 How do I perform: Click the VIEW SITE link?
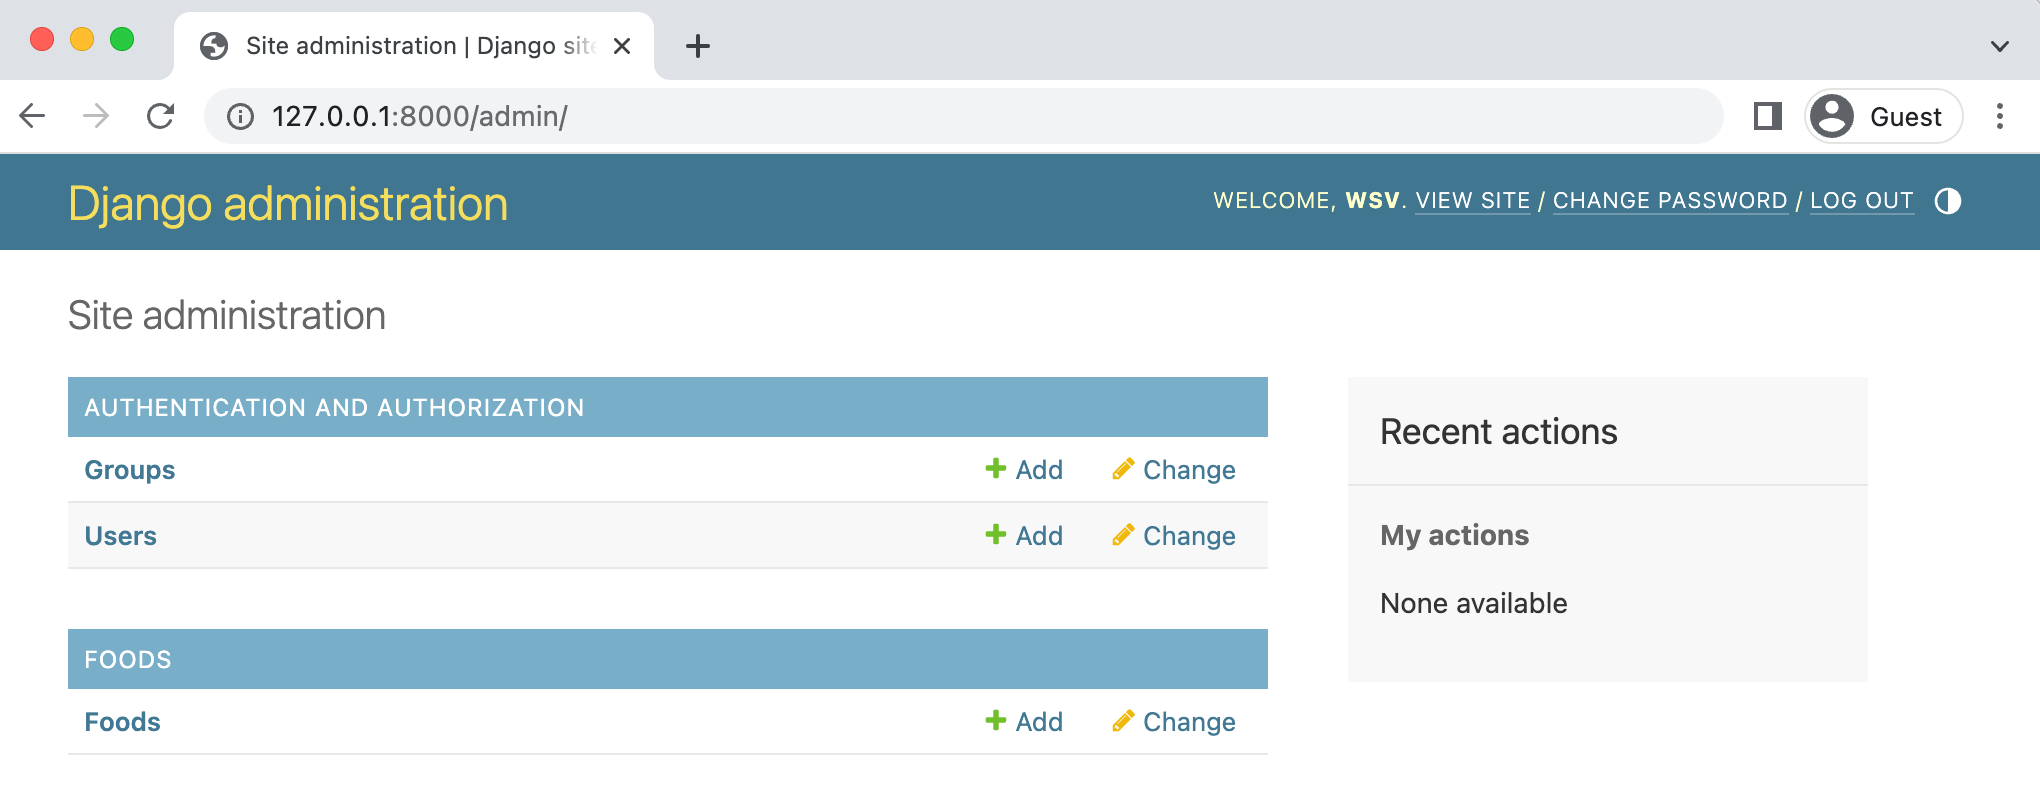[1473, 201]
